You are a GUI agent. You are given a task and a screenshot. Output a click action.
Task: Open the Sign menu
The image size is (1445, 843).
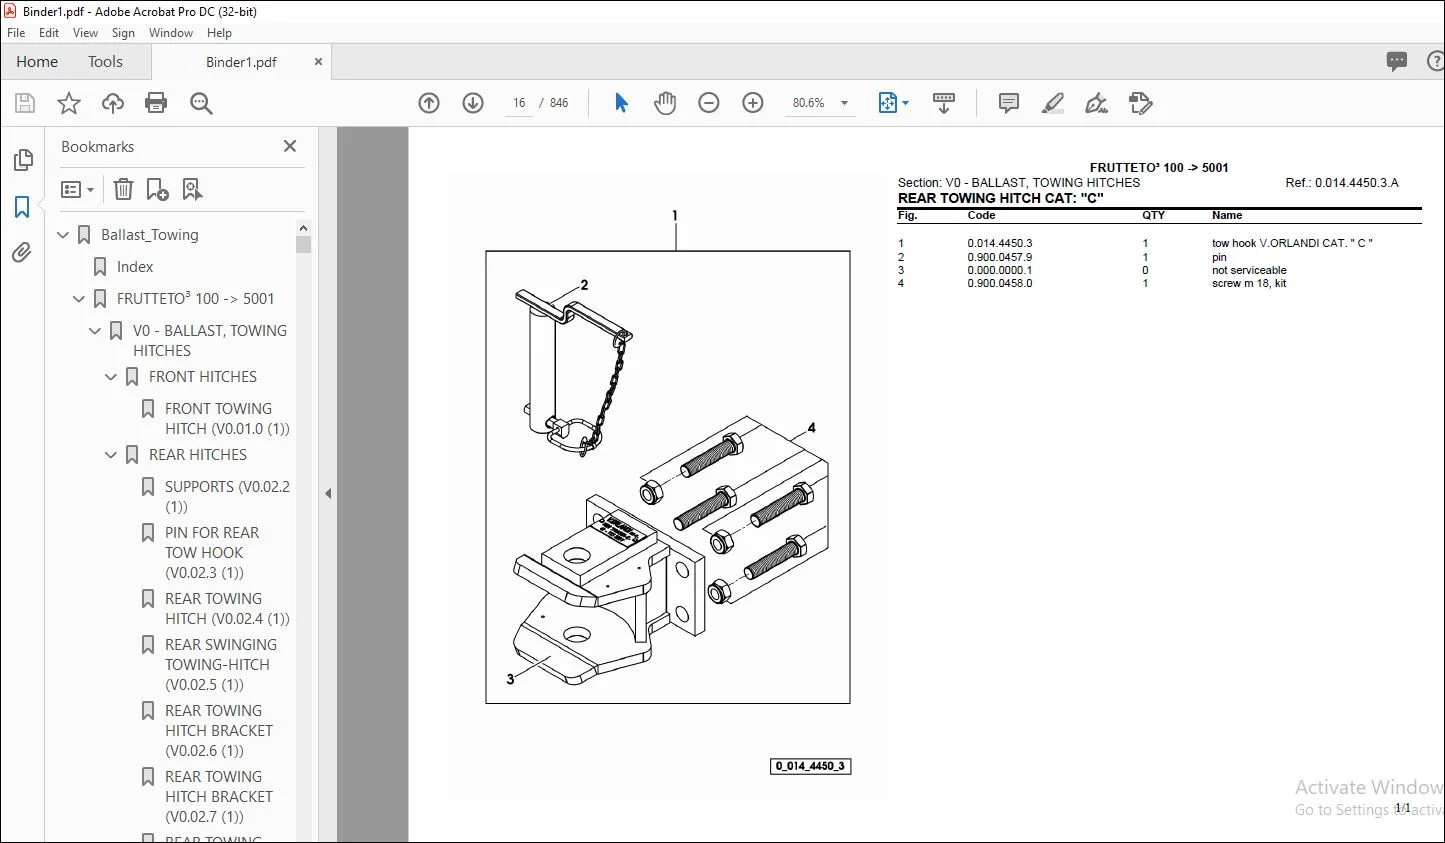[123, 33]
